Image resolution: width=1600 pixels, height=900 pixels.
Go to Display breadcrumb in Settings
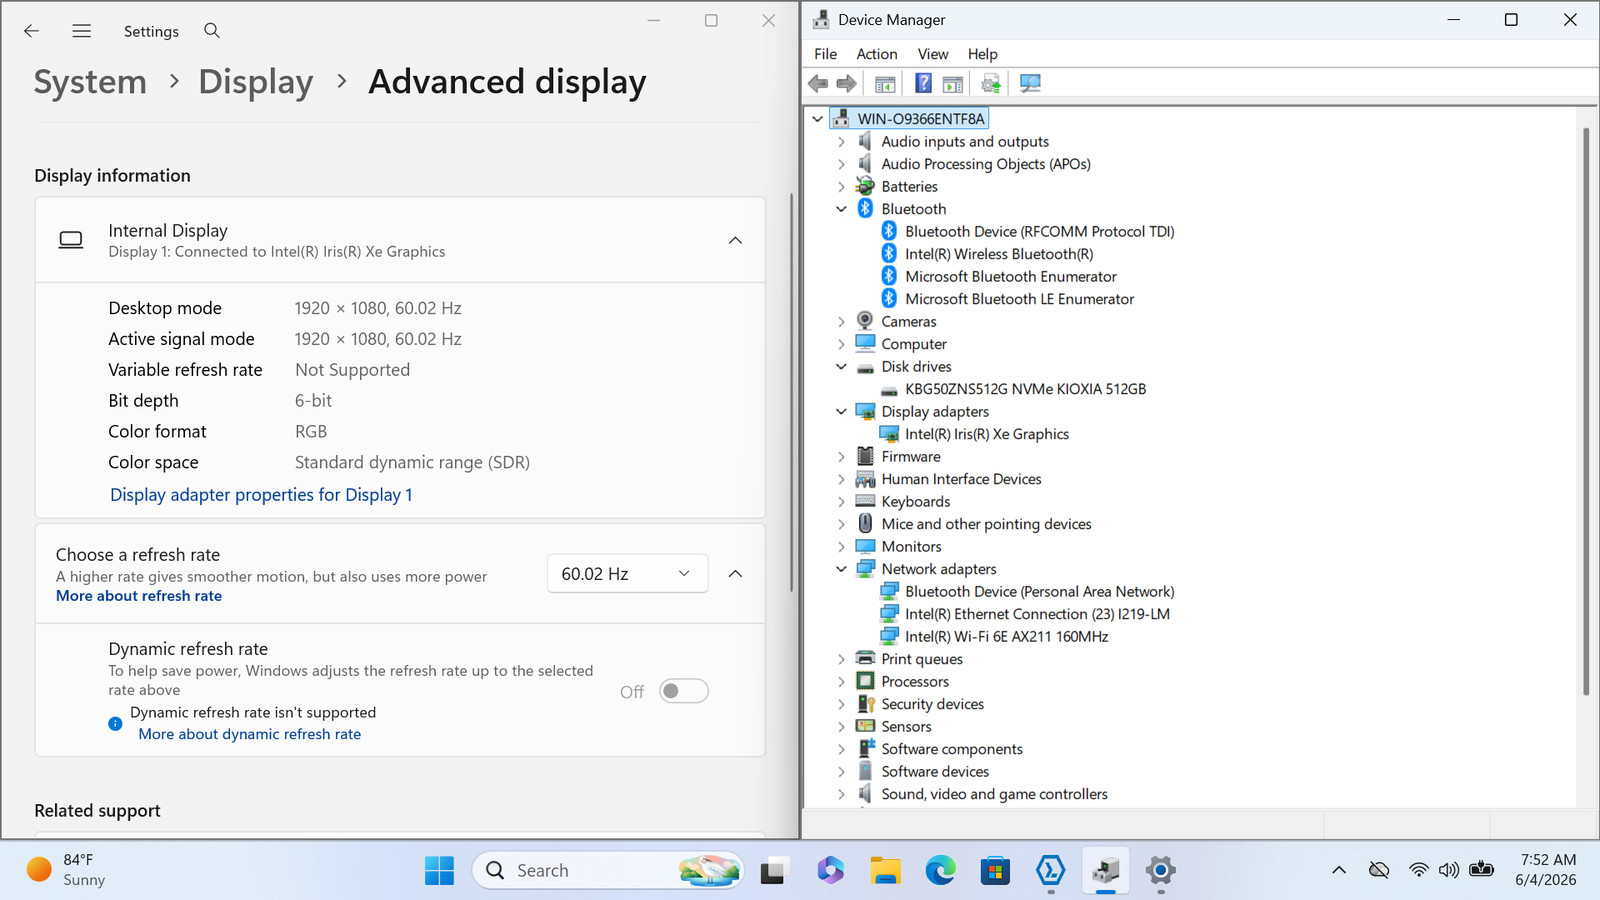coord(256,82)
